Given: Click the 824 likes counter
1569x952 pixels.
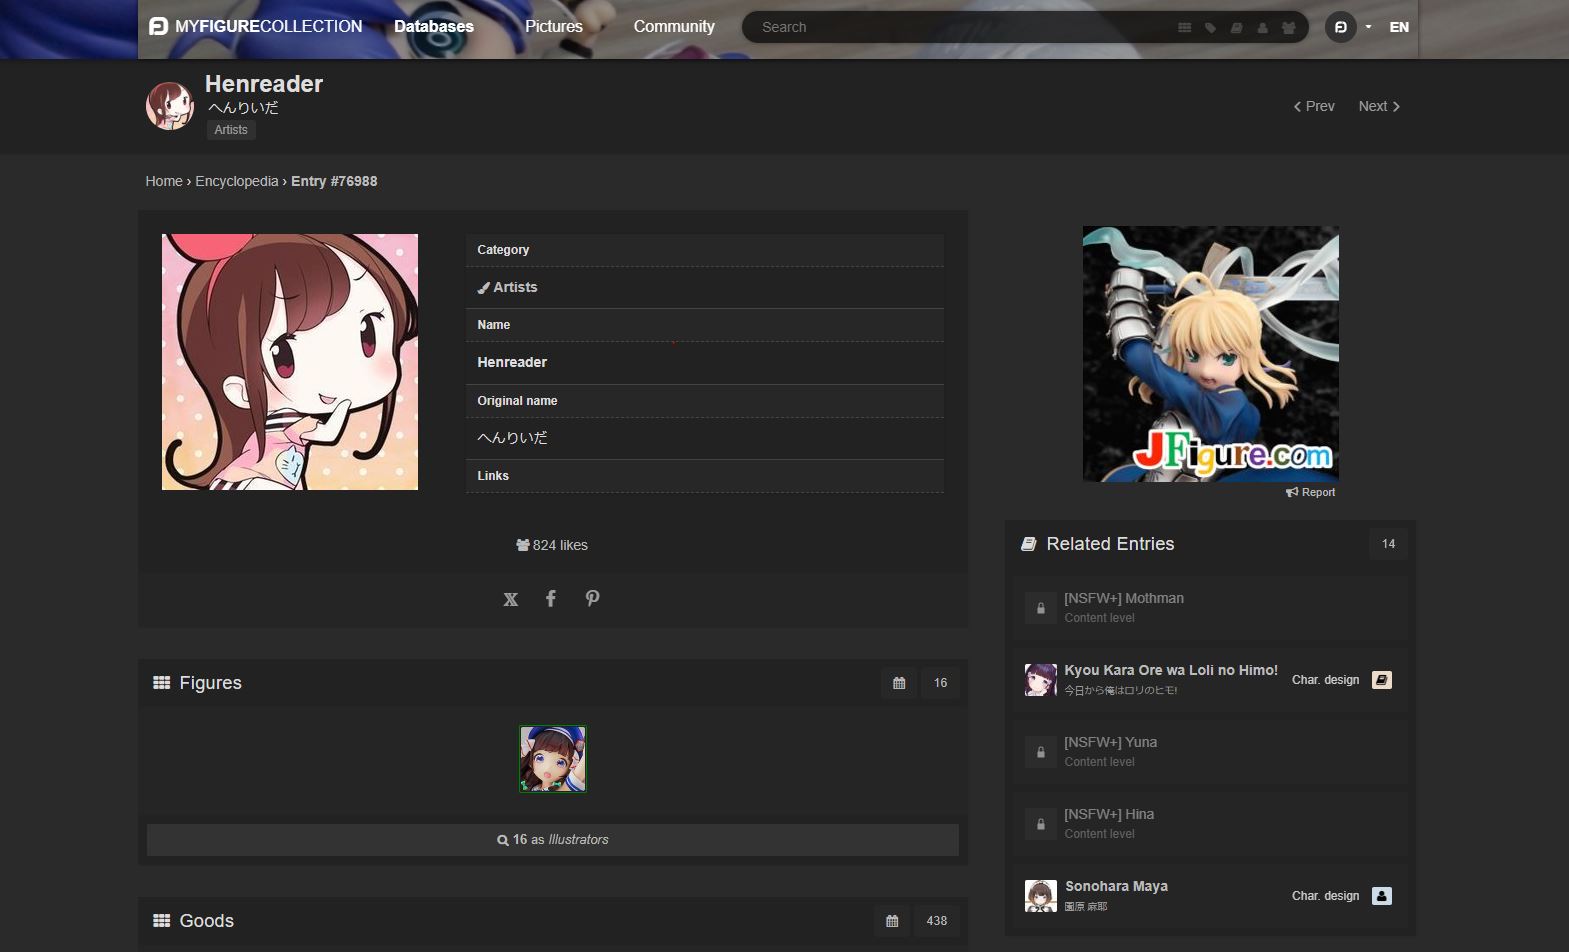Looking at the screenshot, I should [552, 545].
